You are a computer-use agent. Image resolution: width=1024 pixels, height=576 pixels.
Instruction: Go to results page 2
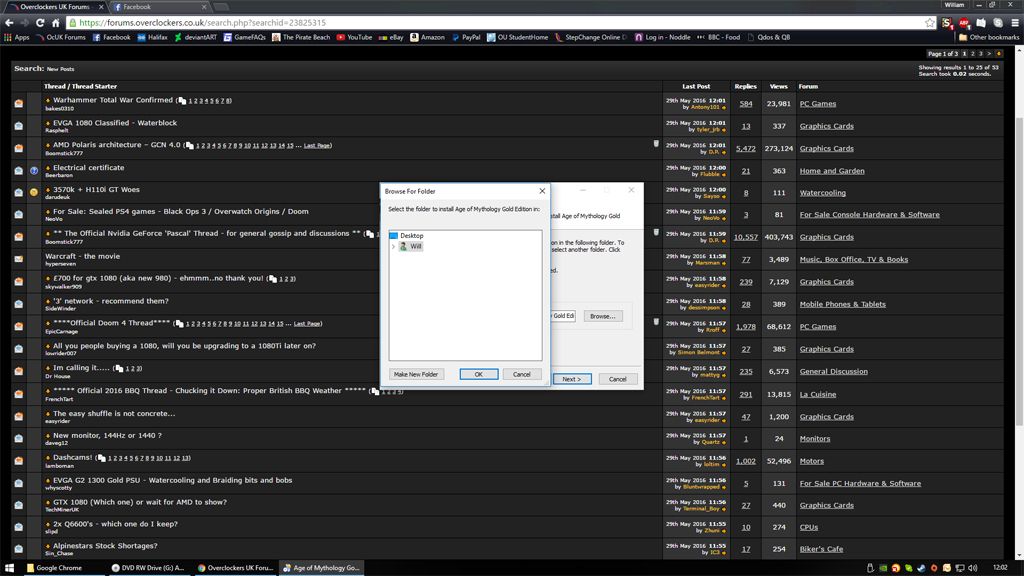(x=972, y=54)
